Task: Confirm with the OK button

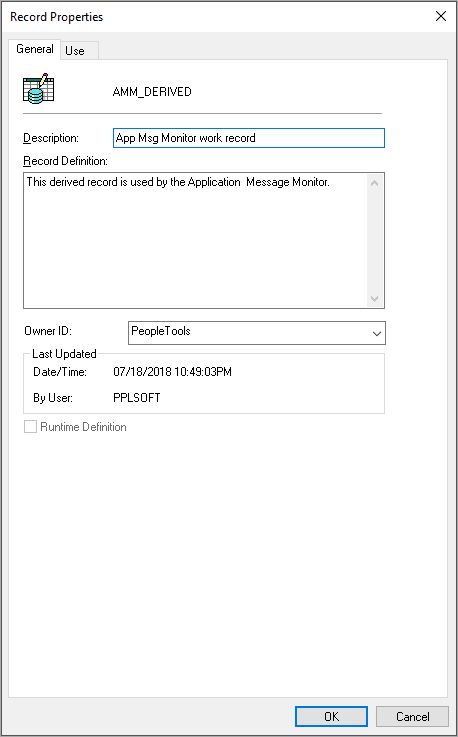Action: point(332,716)
